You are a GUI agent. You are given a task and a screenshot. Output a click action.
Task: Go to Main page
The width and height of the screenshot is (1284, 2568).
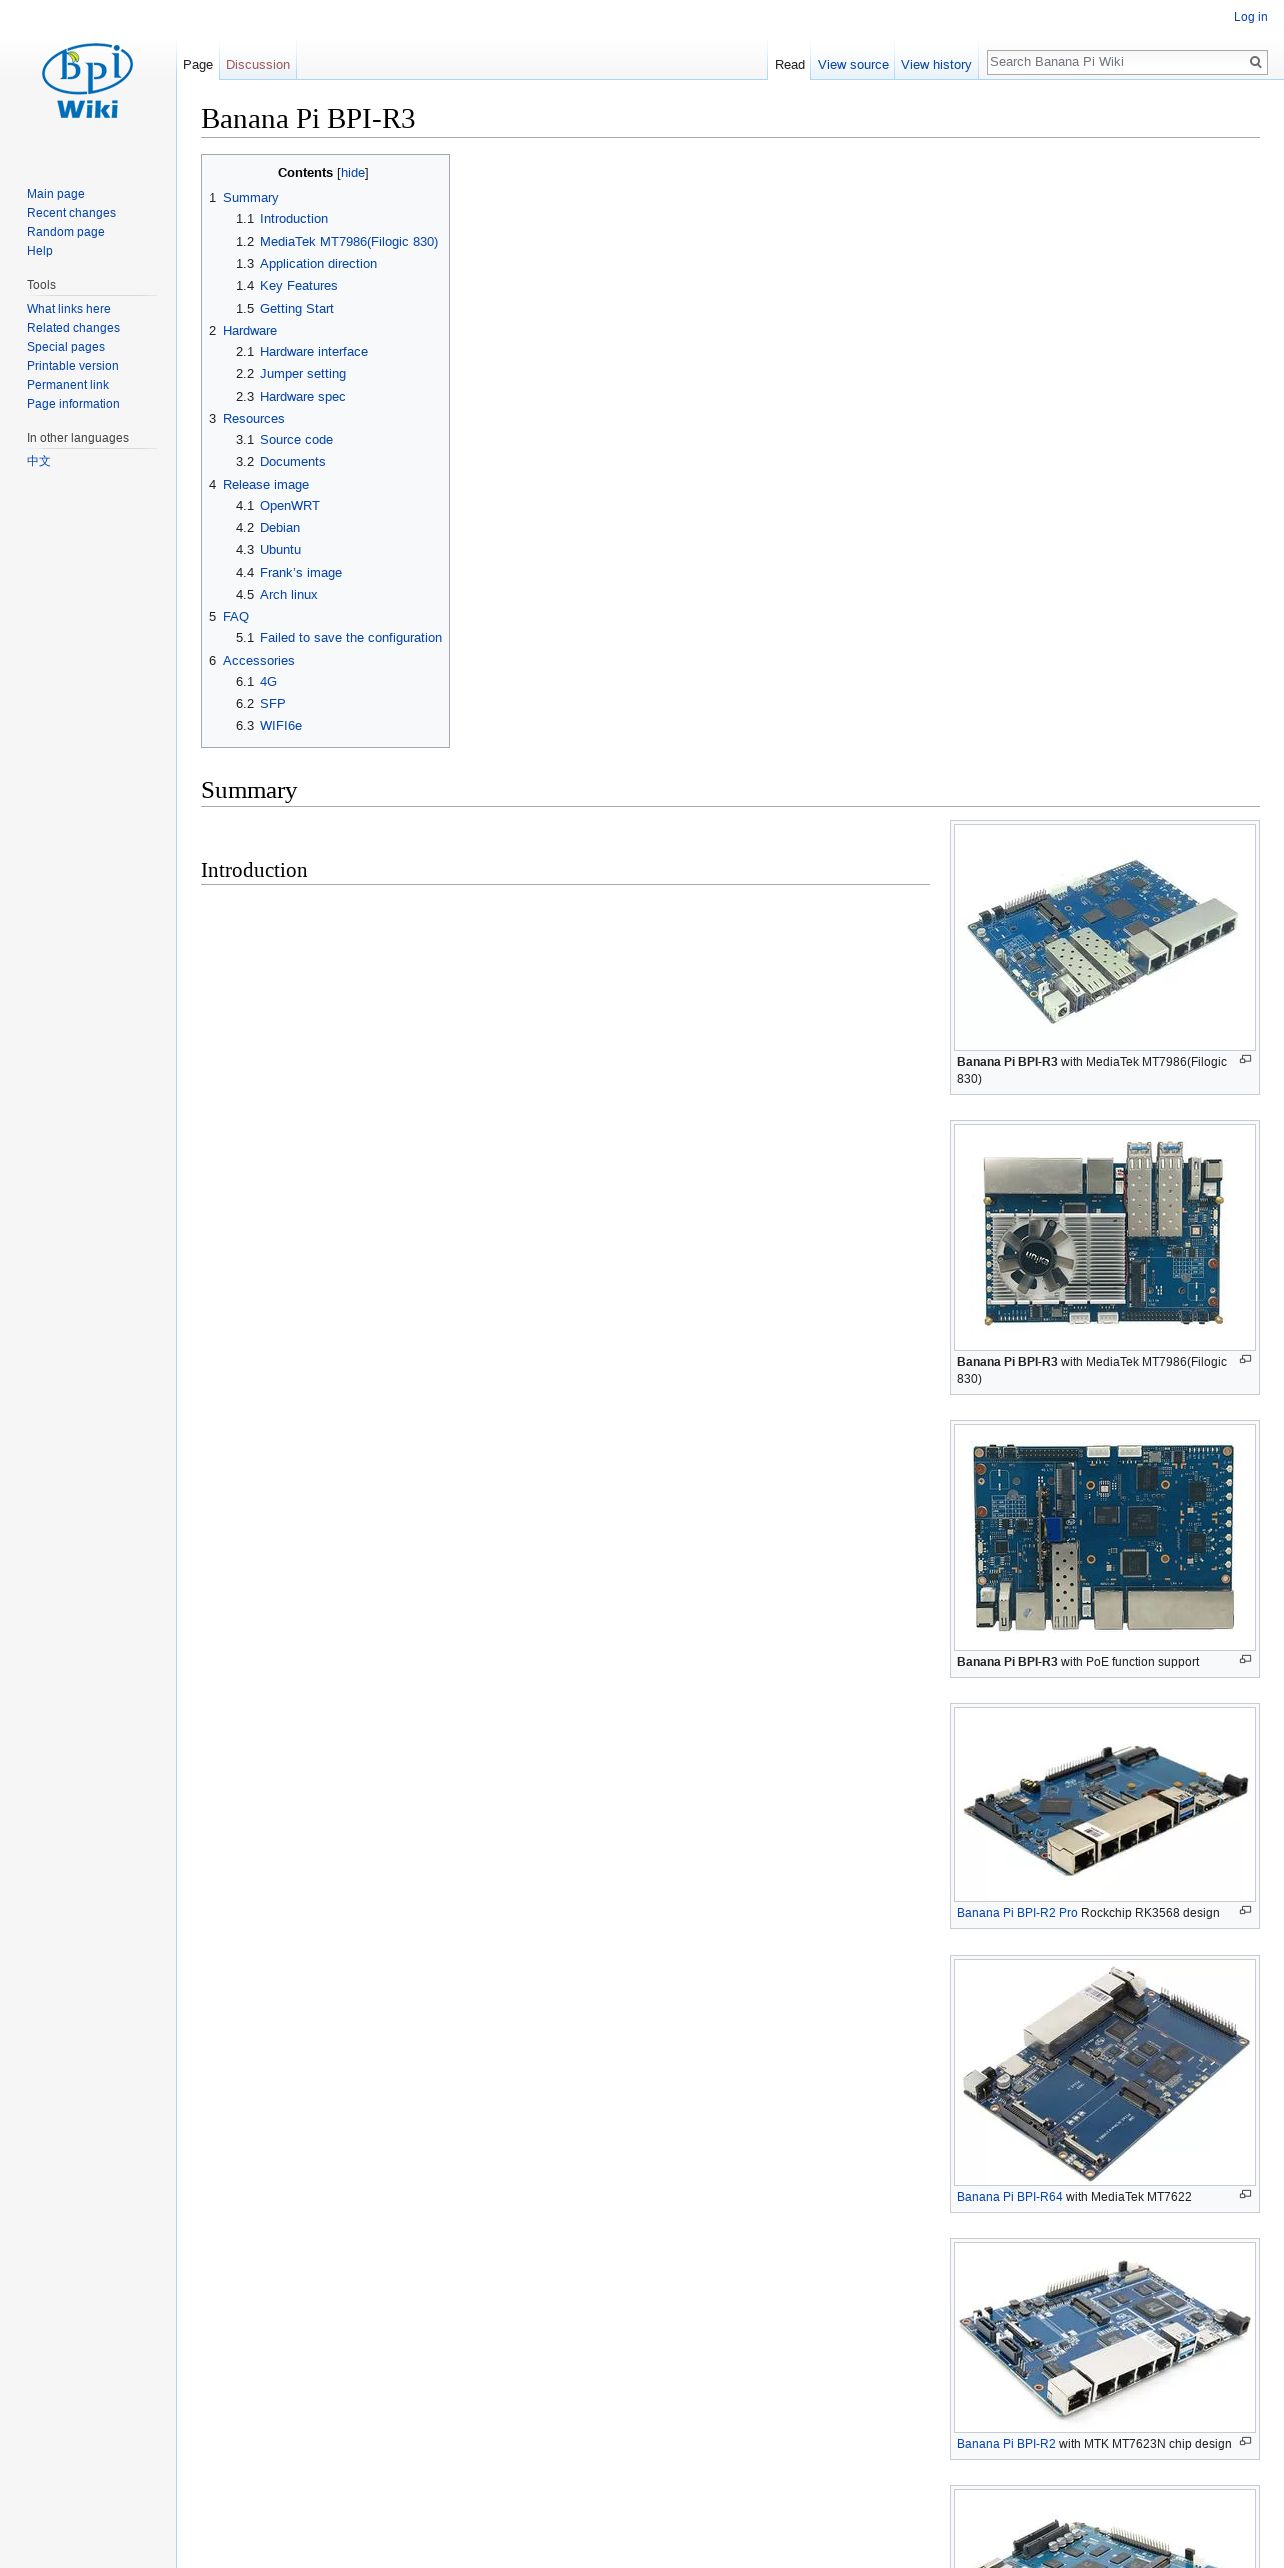[x=56, y=194]
